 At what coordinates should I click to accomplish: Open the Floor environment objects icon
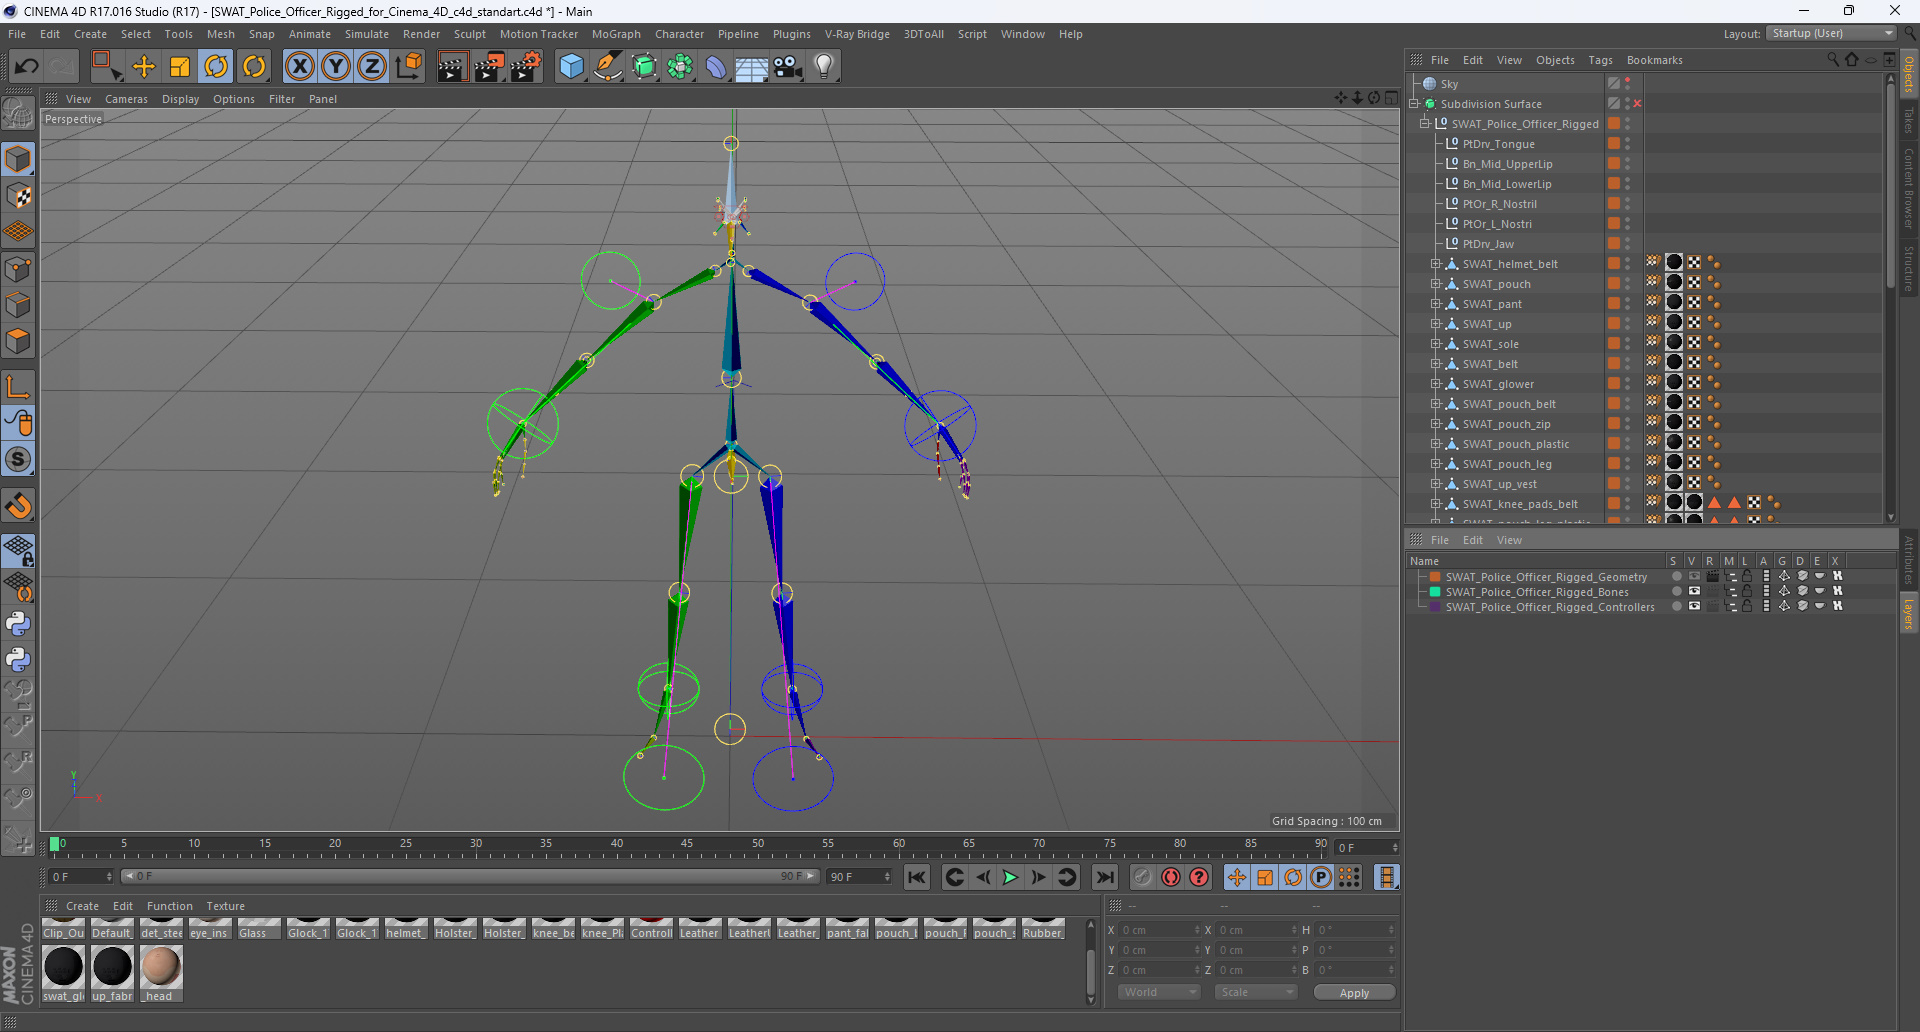(x=752, y=67)
